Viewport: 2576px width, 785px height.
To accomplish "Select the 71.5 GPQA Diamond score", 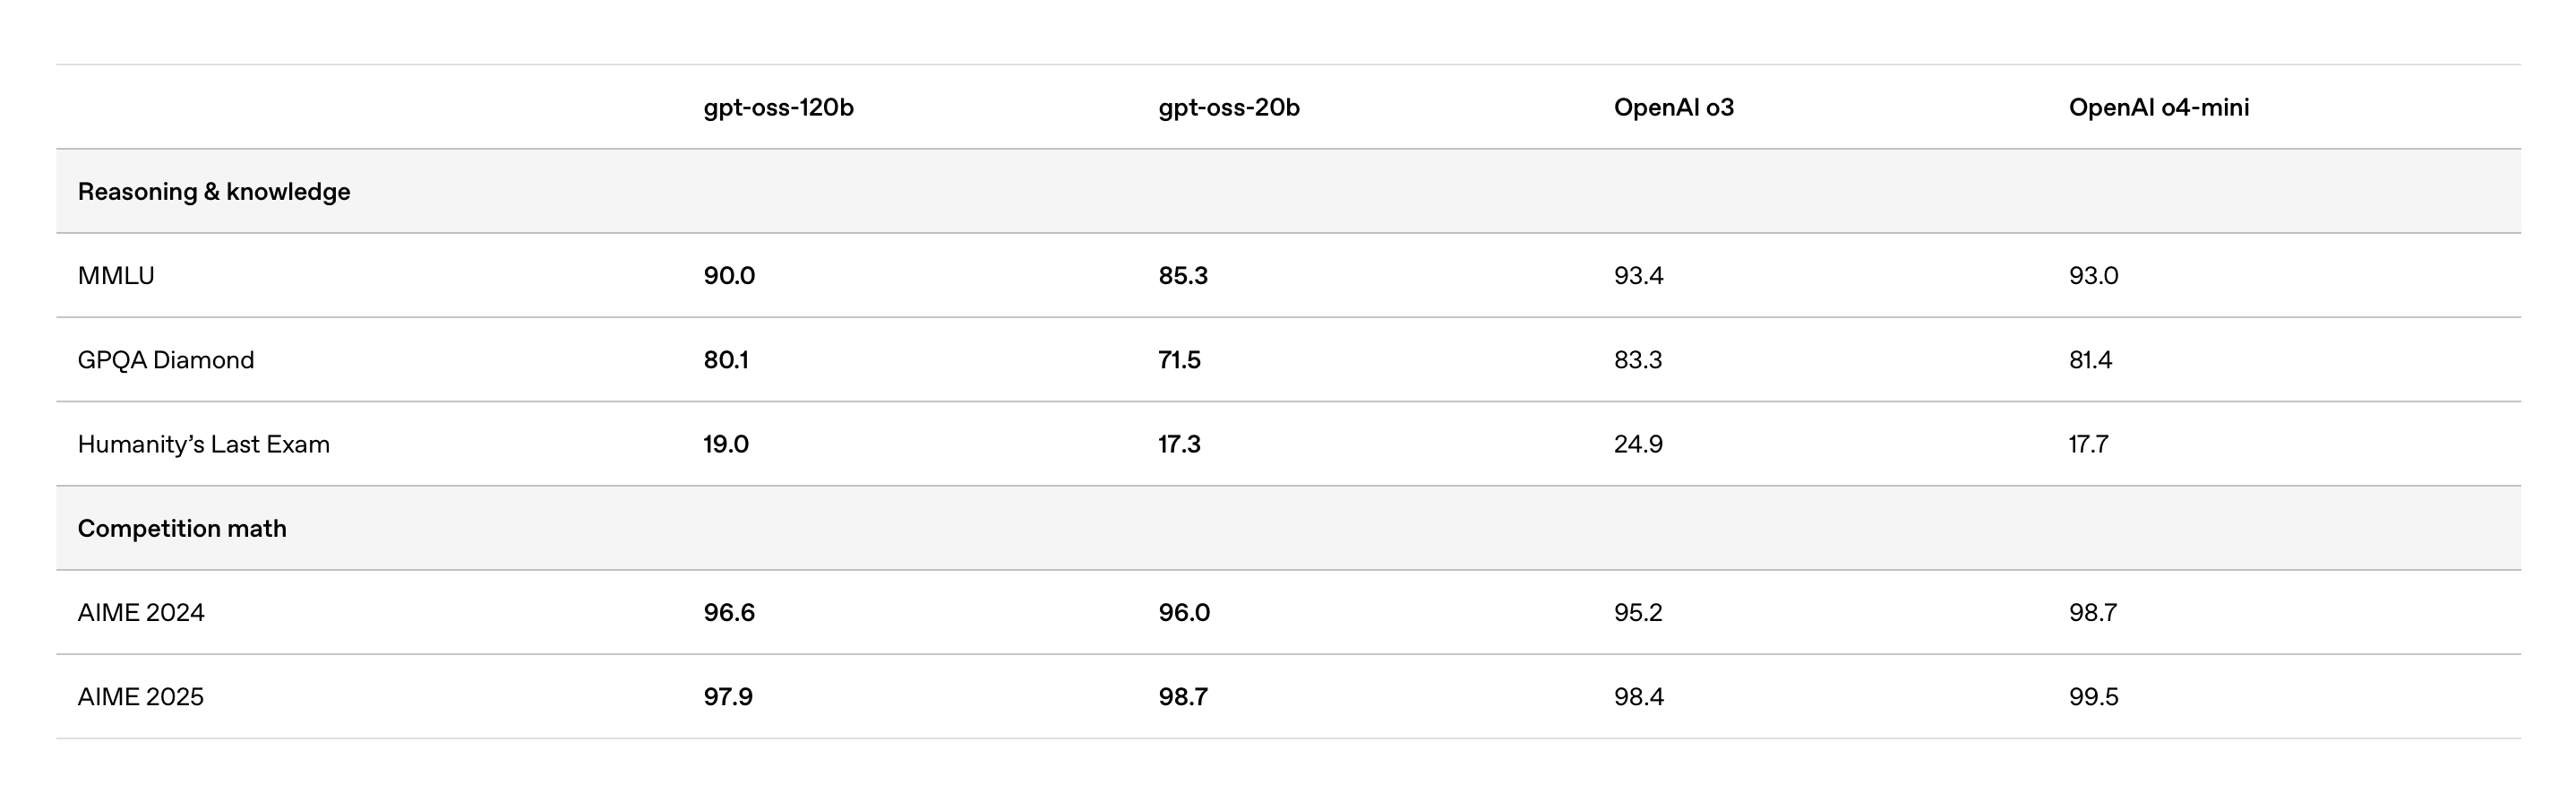I will pos(1179,360).
